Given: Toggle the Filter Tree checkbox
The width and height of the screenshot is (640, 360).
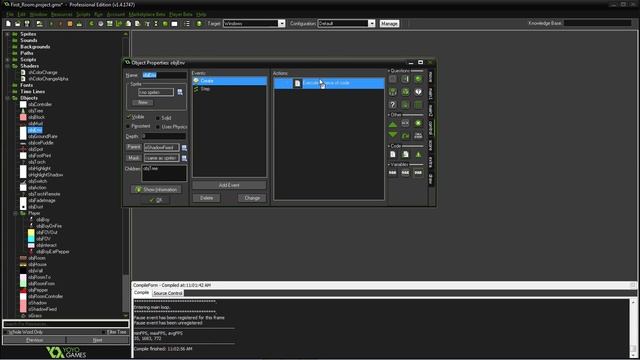Looking at the screenshot, I should pyautogui.click(x=104, y=332).
